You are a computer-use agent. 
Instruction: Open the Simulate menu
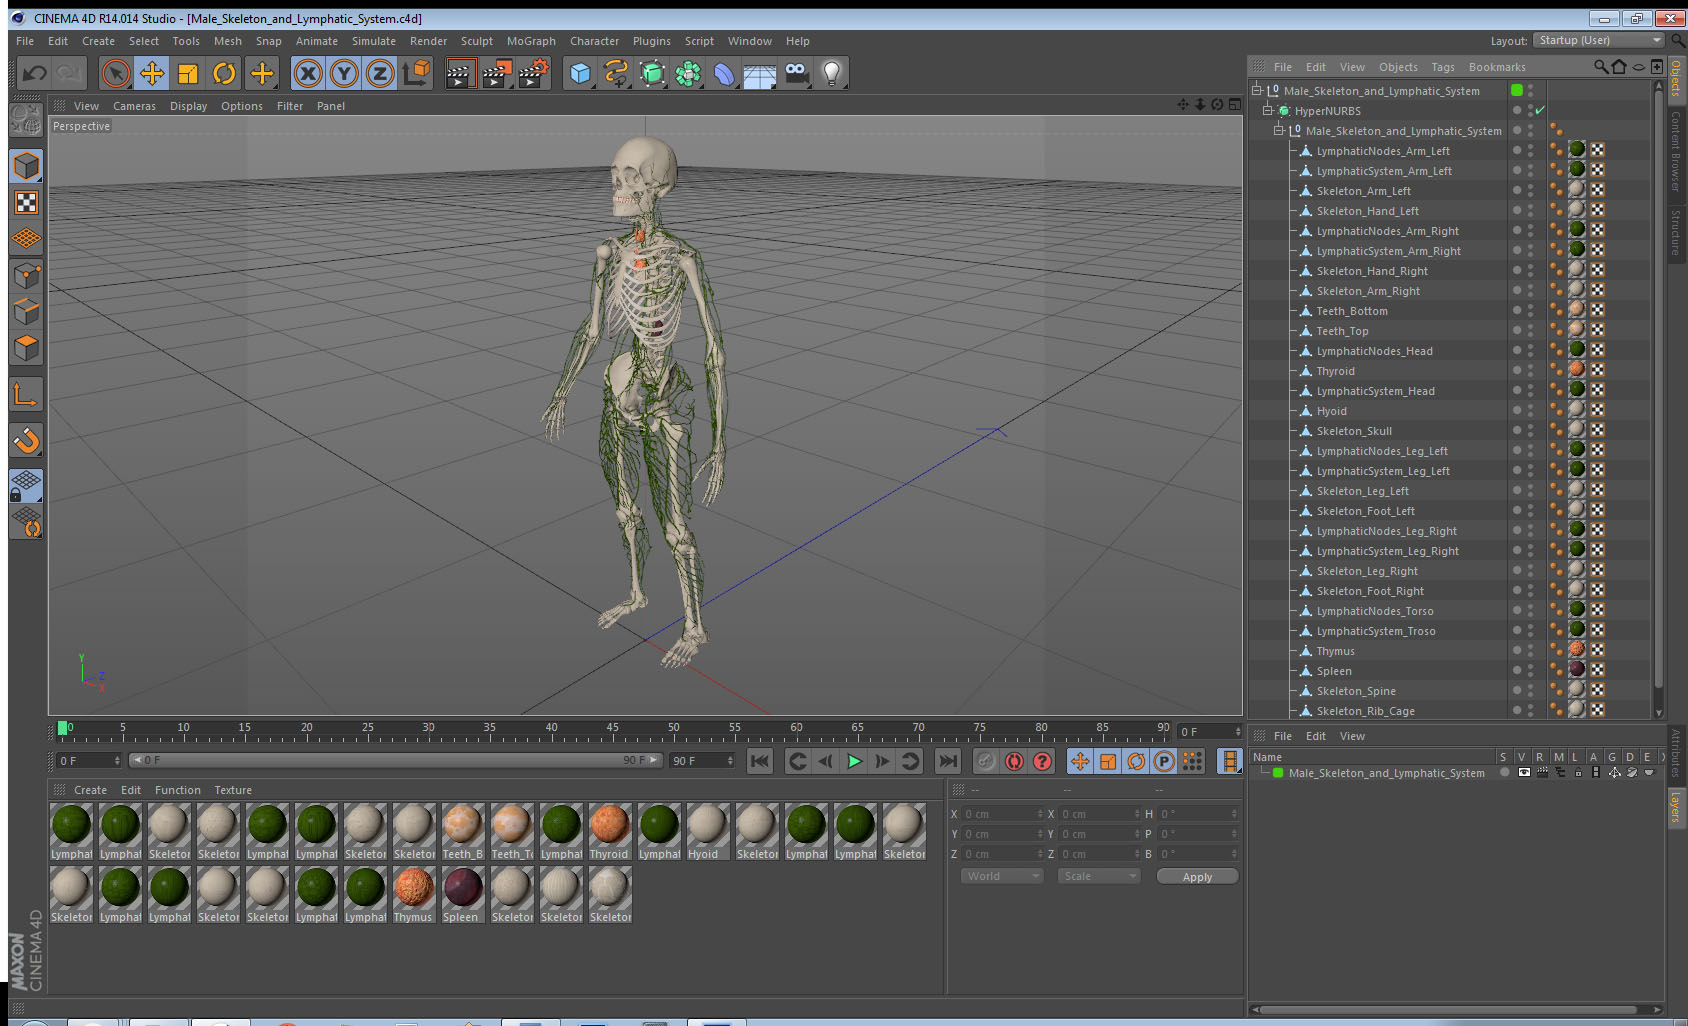pos(374,41)
